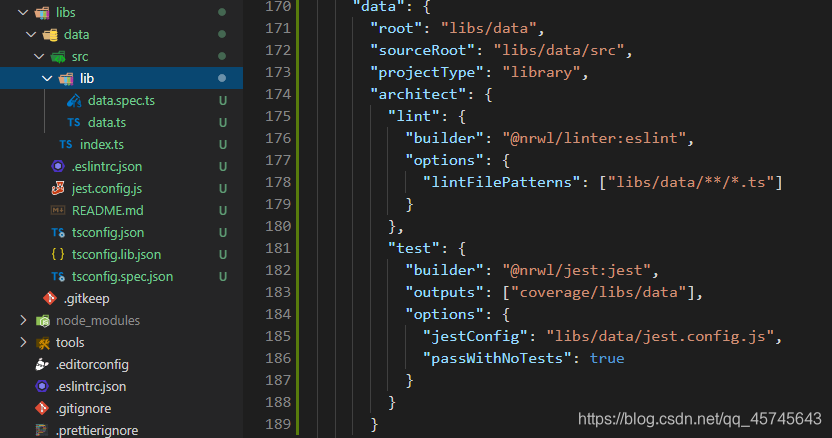Expand the tools folder chevron

23,342
